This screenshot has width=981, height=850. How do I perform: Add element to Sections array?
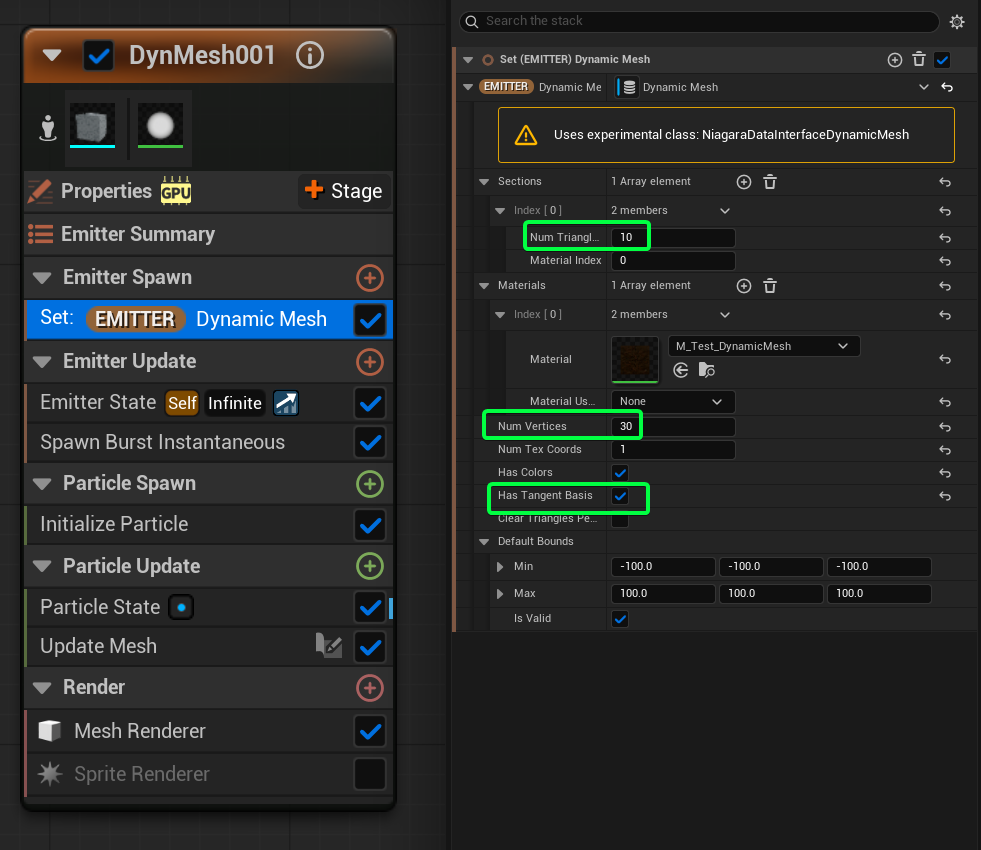tap(743, 182)
